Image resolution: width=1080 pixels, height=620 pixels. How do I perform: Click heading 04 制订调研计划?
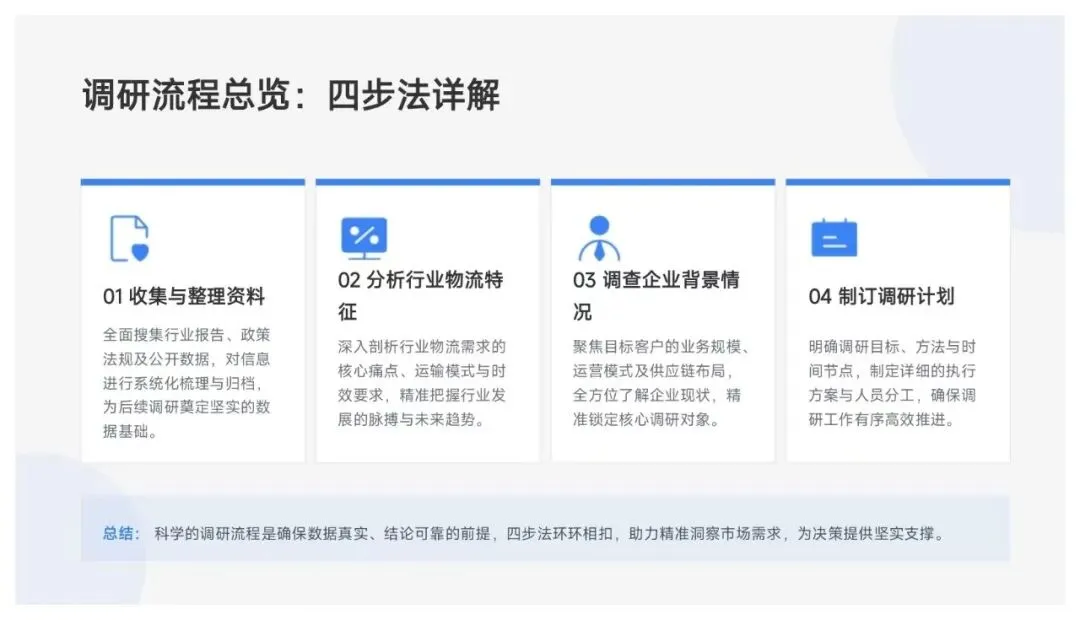coord(881,297)
